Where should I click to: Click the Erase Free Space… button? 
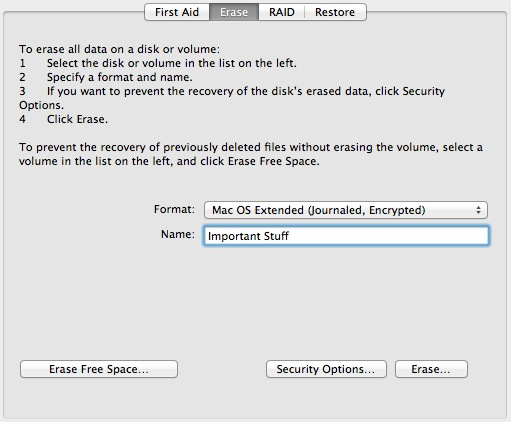[99, 369]
